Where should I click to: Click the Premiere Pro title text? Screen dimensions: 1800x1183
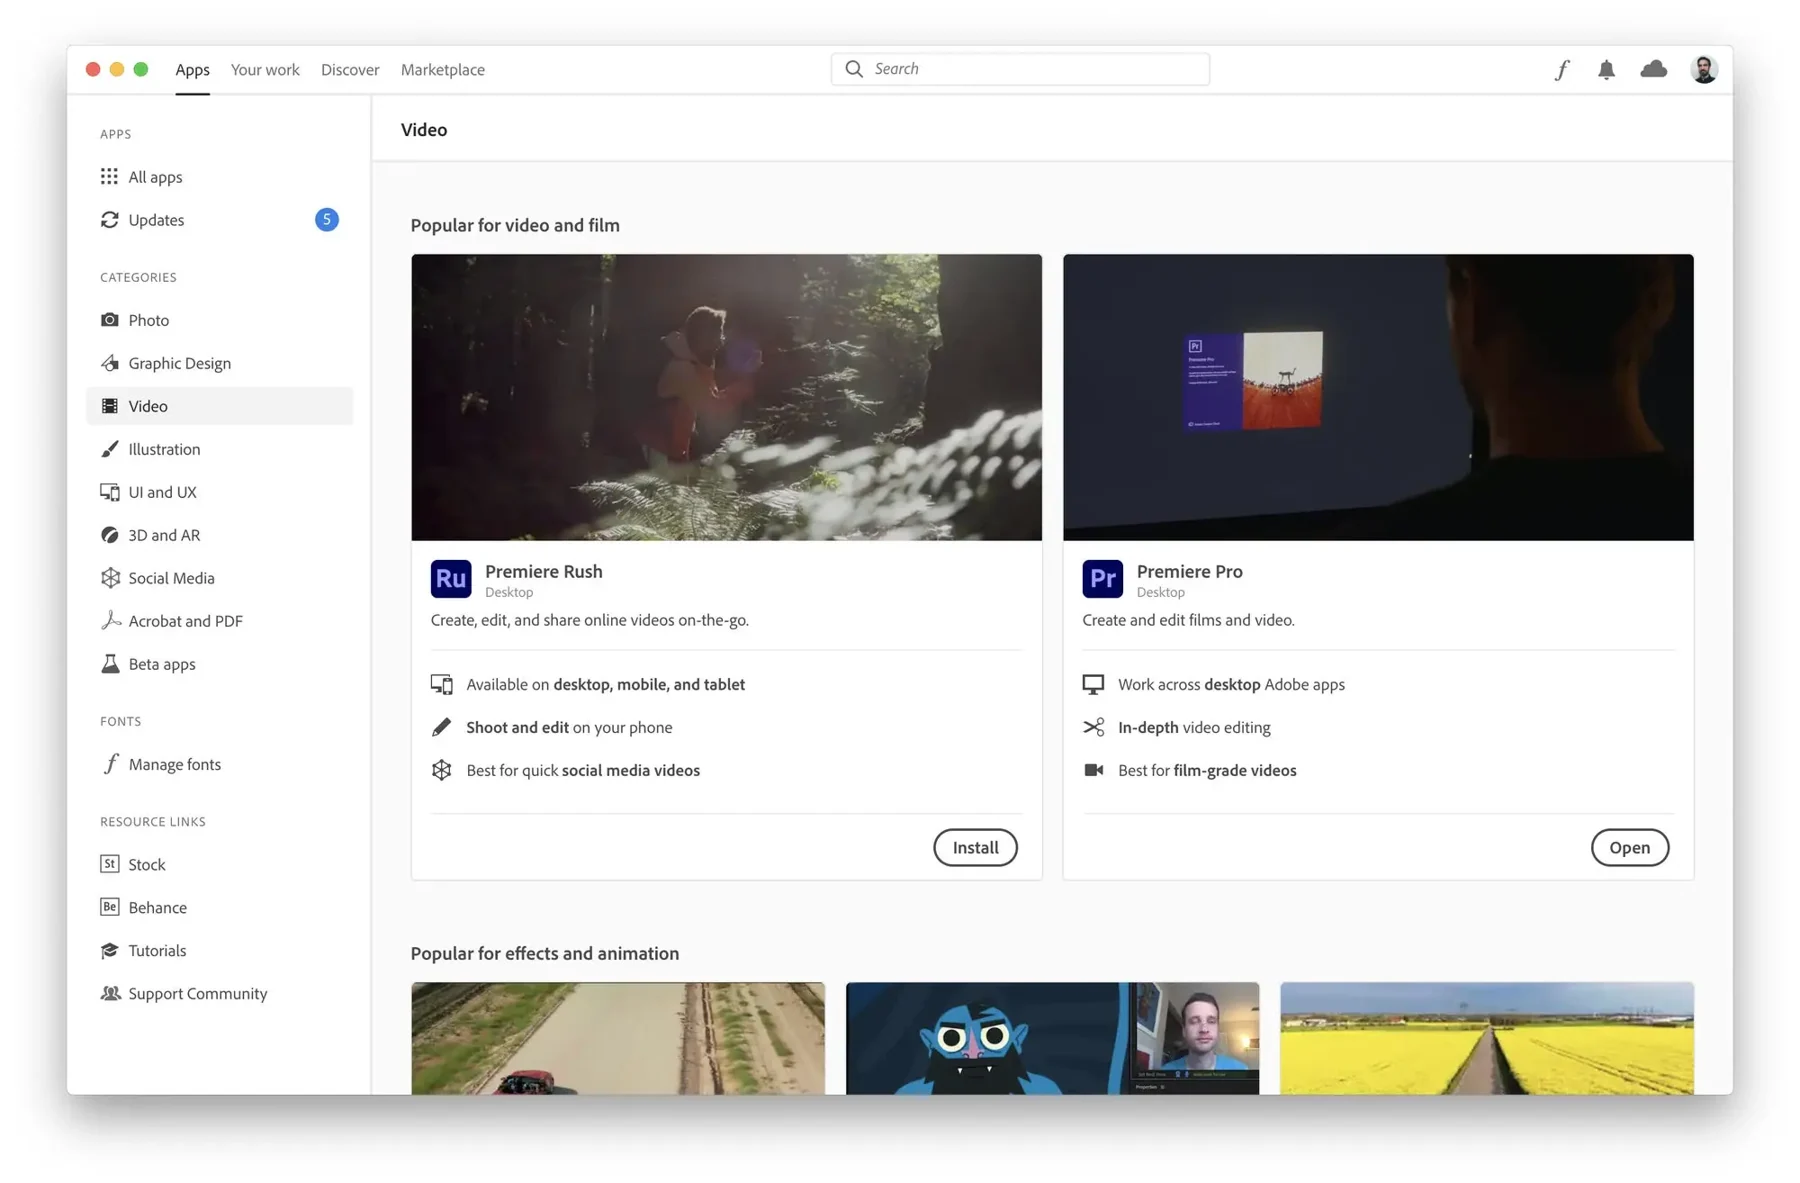pos(1189,571)
